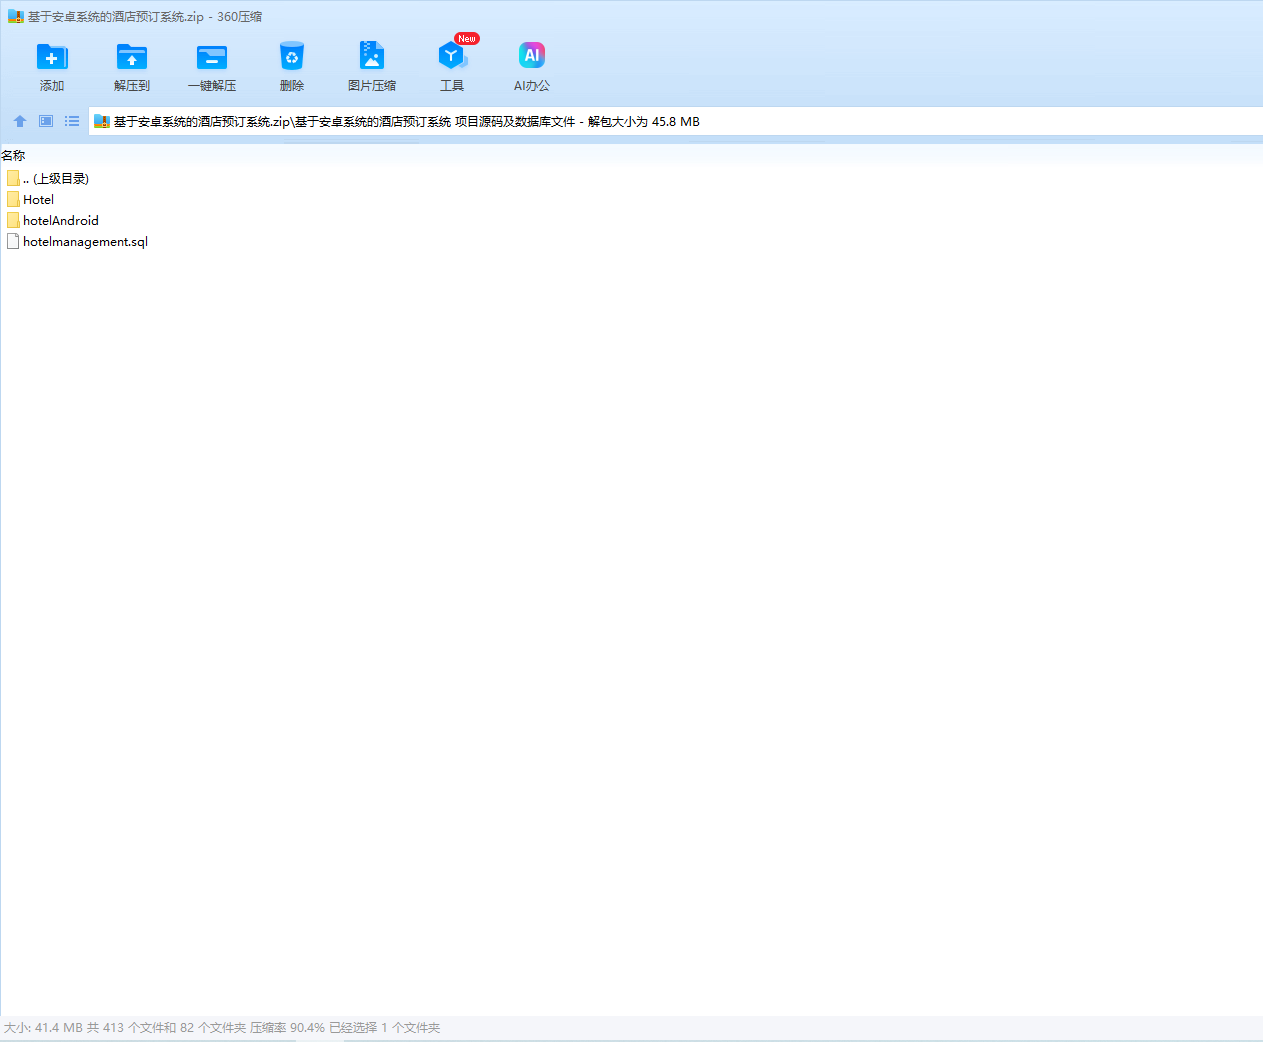Select the Hotel folder icon
The image size is (1263, 1042).
(x=13, y=199)
